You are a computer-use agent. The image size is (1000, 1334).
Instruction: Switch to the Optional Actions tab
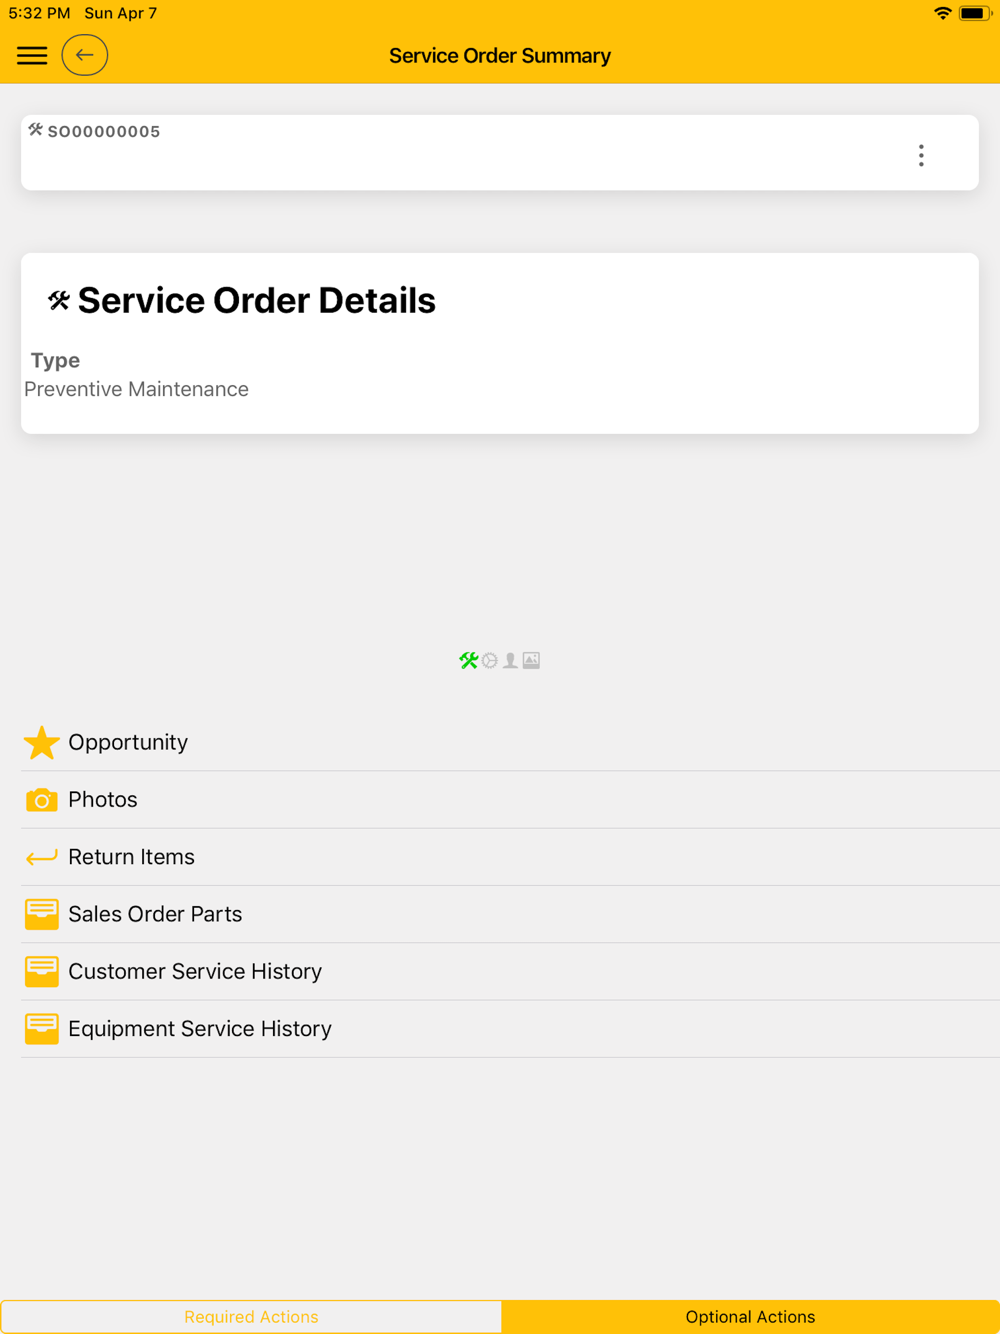click(x=750, y=1317)
